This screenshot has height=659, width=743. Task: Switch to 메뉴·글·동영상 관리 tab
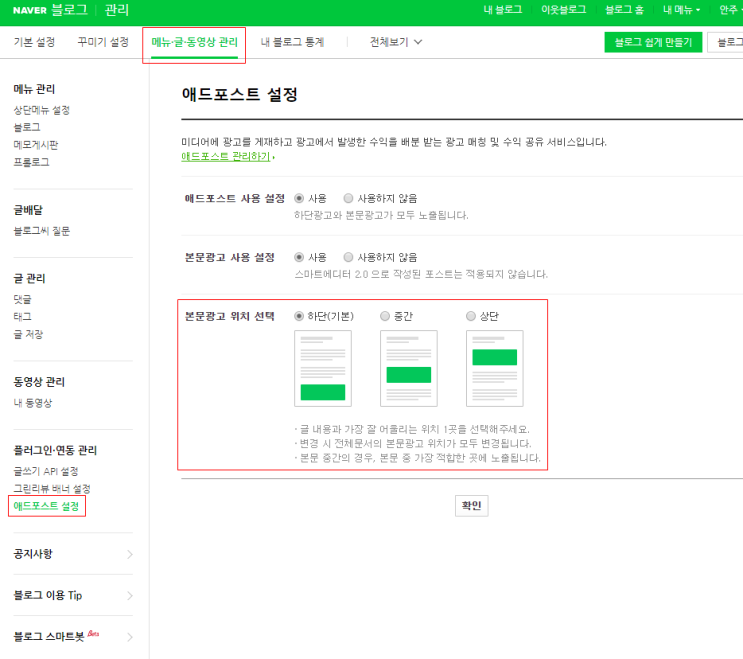(194, 42)
